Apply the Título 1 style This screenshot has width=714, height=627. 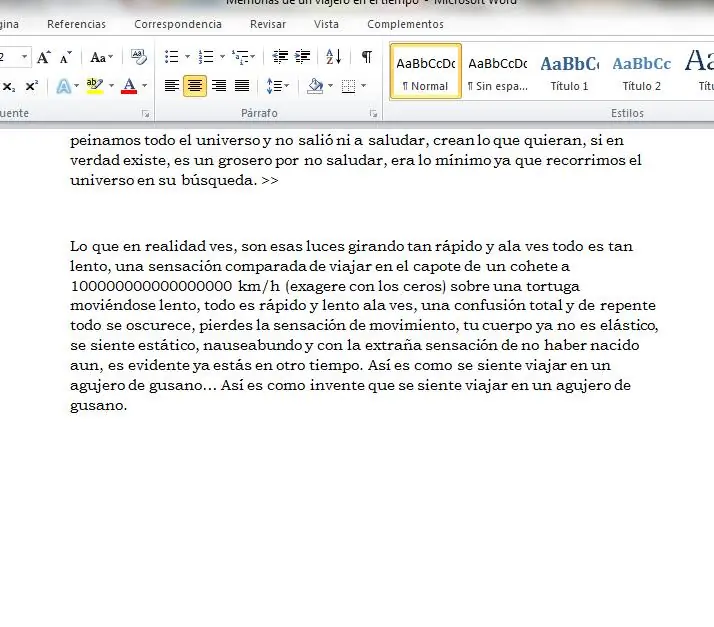pos(569,71)
